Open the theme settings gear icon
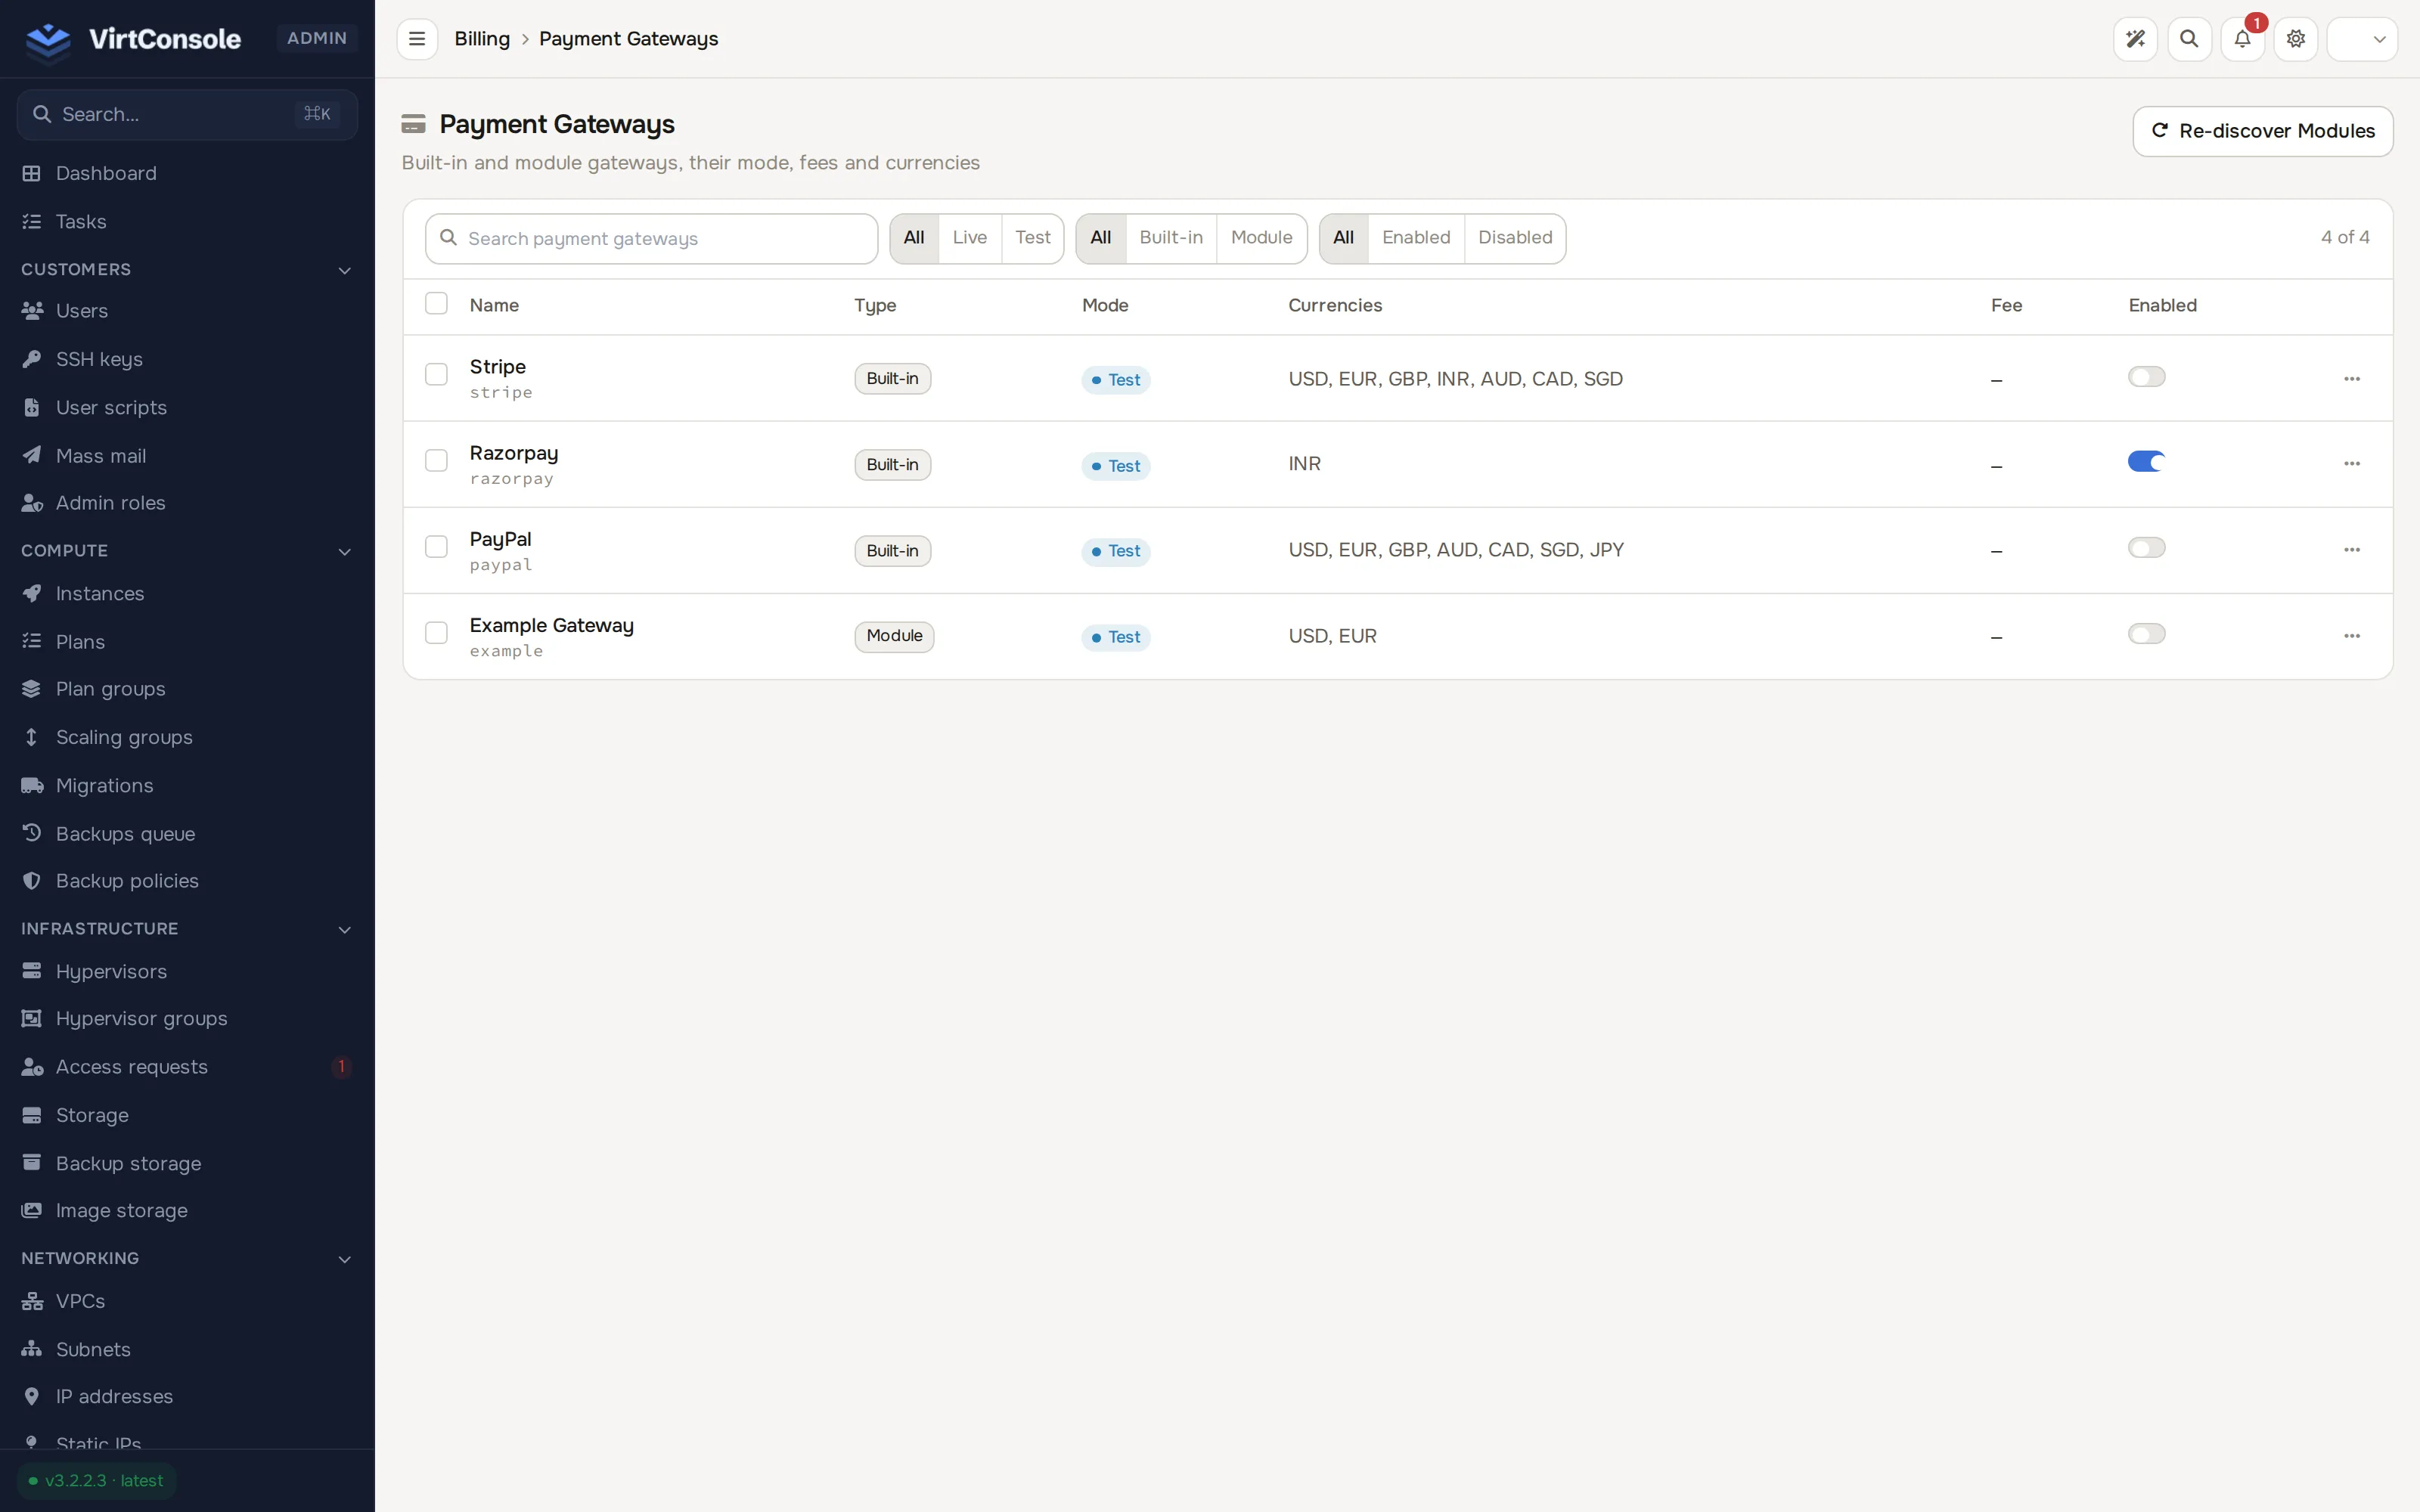This screenshot has height=1512, width=2420. pyautogui.click(x=2296, y=39)
